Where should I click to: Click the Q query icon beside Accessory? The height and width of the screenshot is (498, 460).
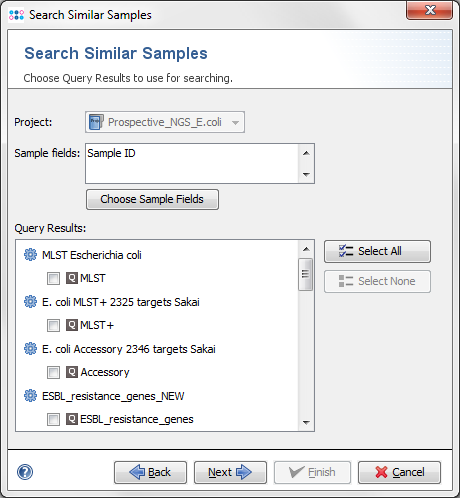(x=72, y=372)
